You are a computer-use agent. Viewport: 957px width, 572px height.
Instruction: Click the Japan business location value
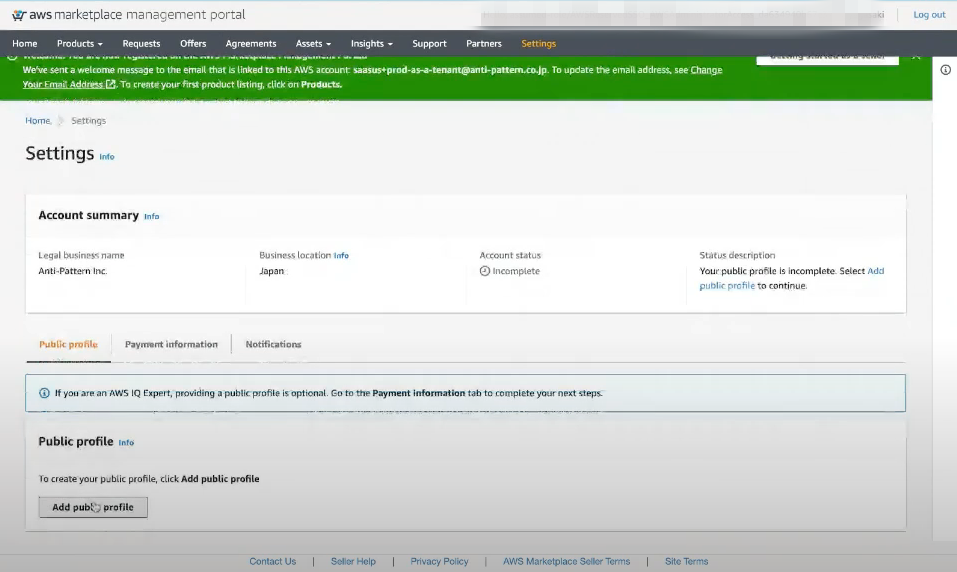(272, 271)
